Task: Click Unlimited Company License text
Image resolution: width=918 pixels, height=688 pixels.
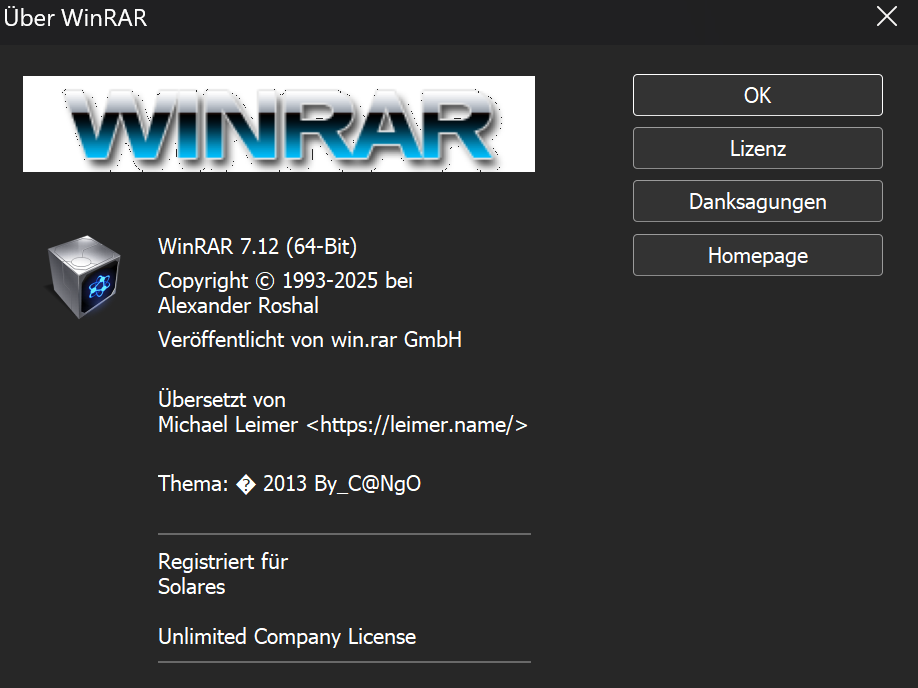Action: pyautogui.click(x=287, y=636)
